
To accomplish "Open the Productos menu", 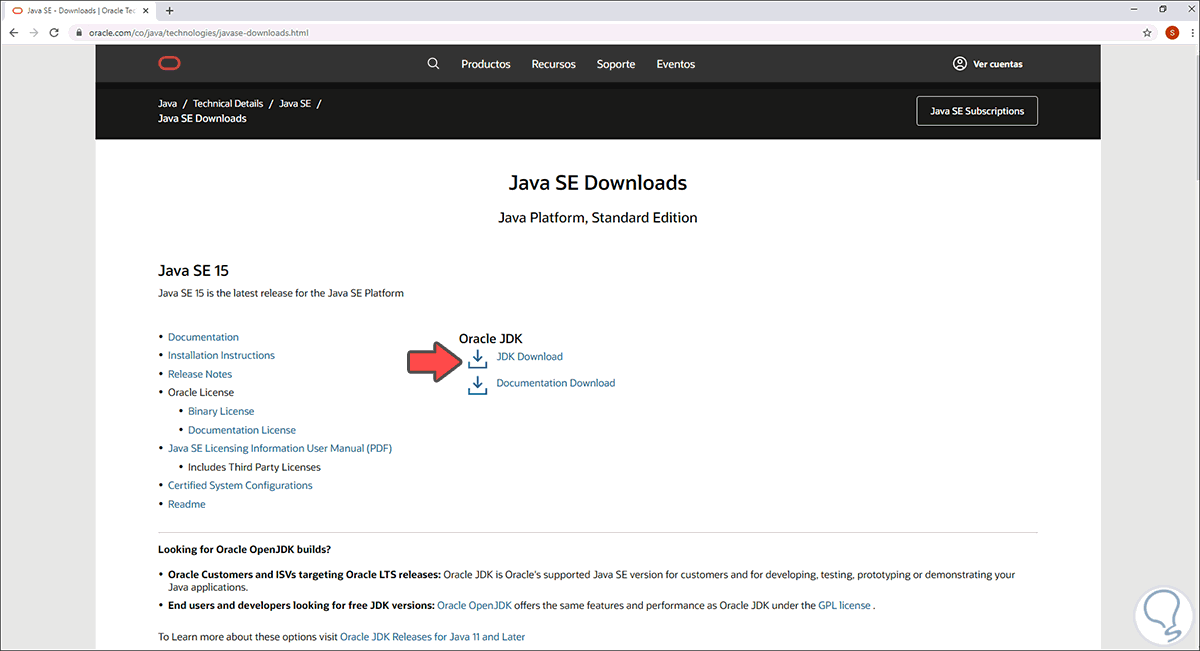I will click(x=486, y=63).
